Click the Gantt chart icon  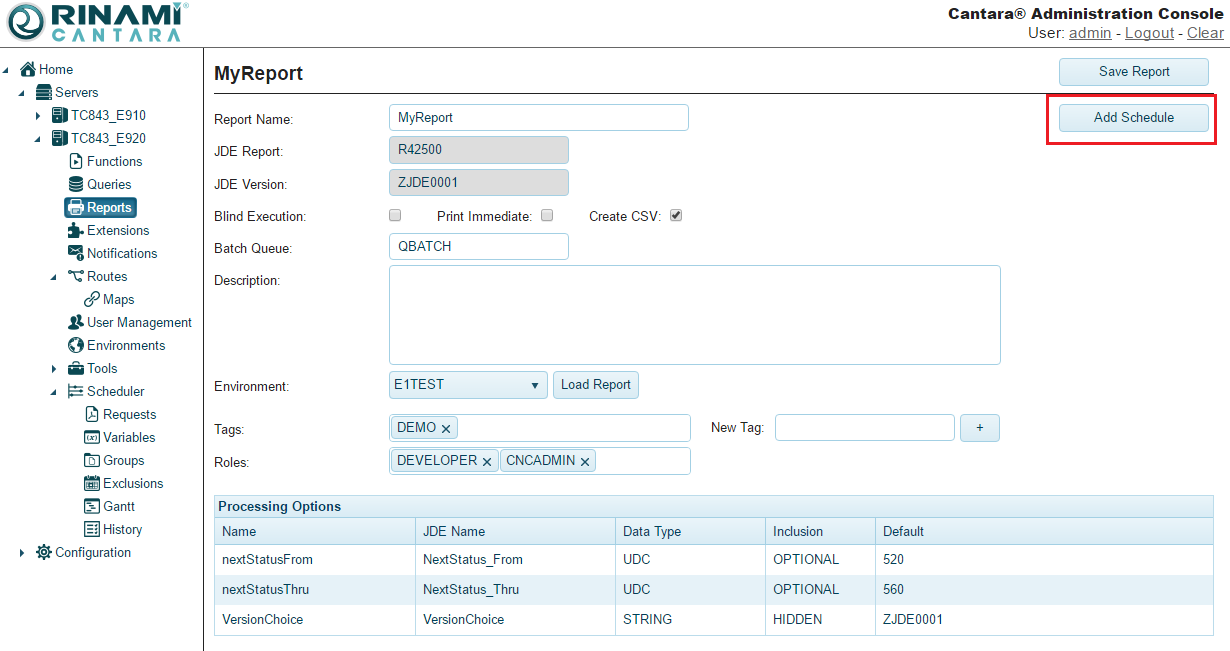(92, 506)
